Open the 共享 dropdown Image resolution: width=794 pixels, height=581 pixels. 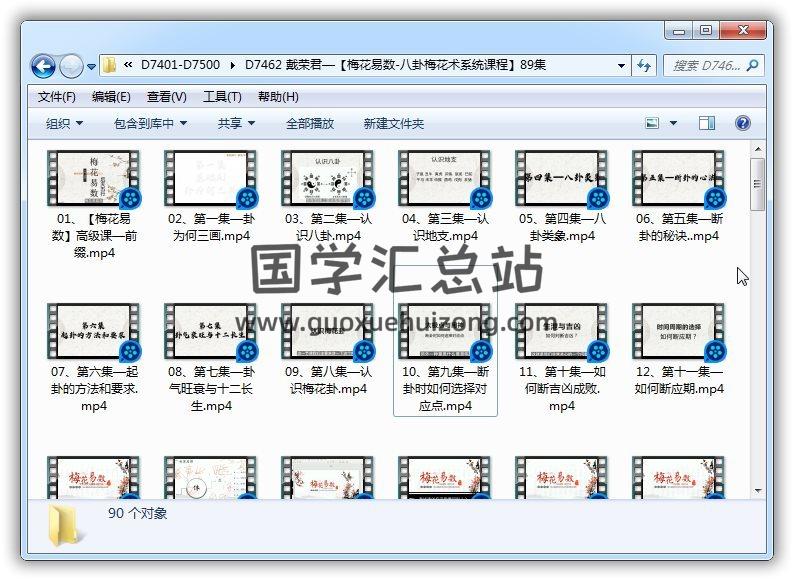(x=236, y=124)
